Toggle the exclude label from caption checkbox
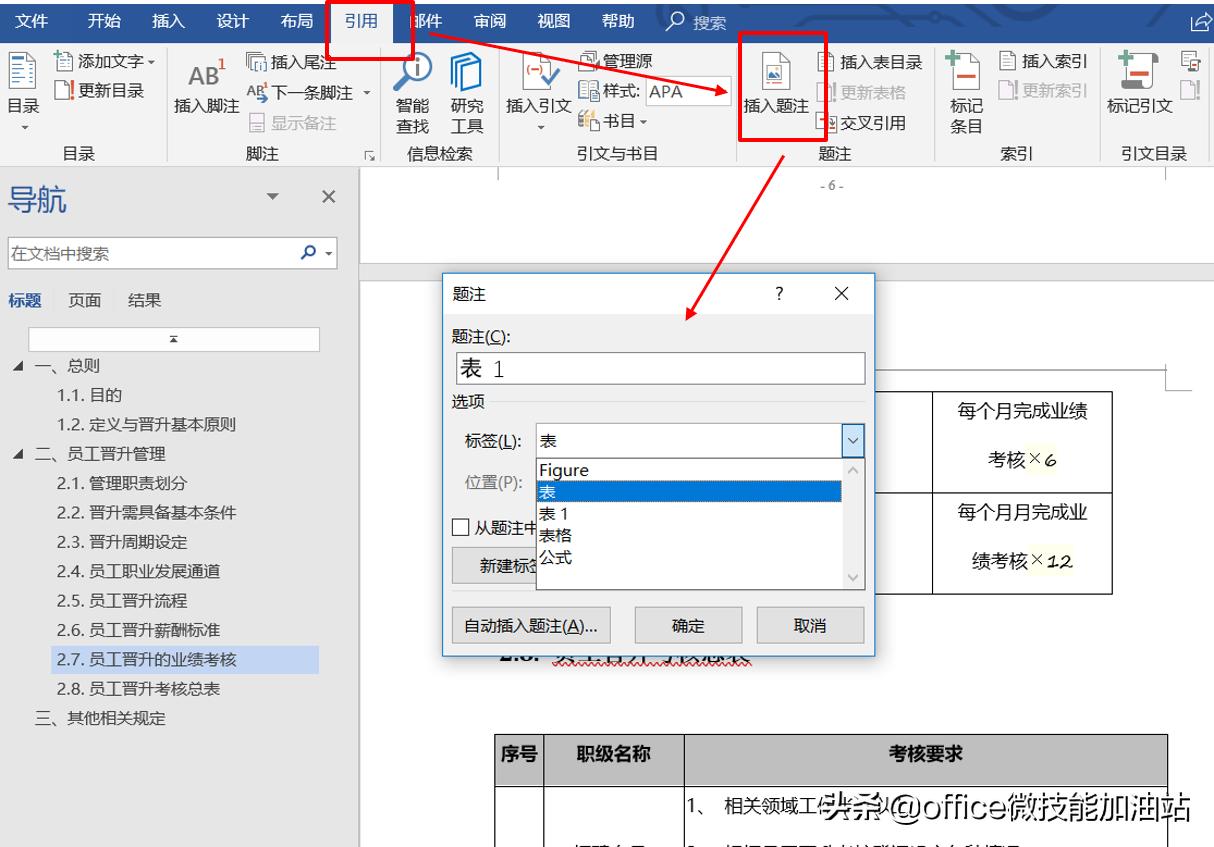The height and width of the screenshot is (847, 1214). (x=460, y=527)
